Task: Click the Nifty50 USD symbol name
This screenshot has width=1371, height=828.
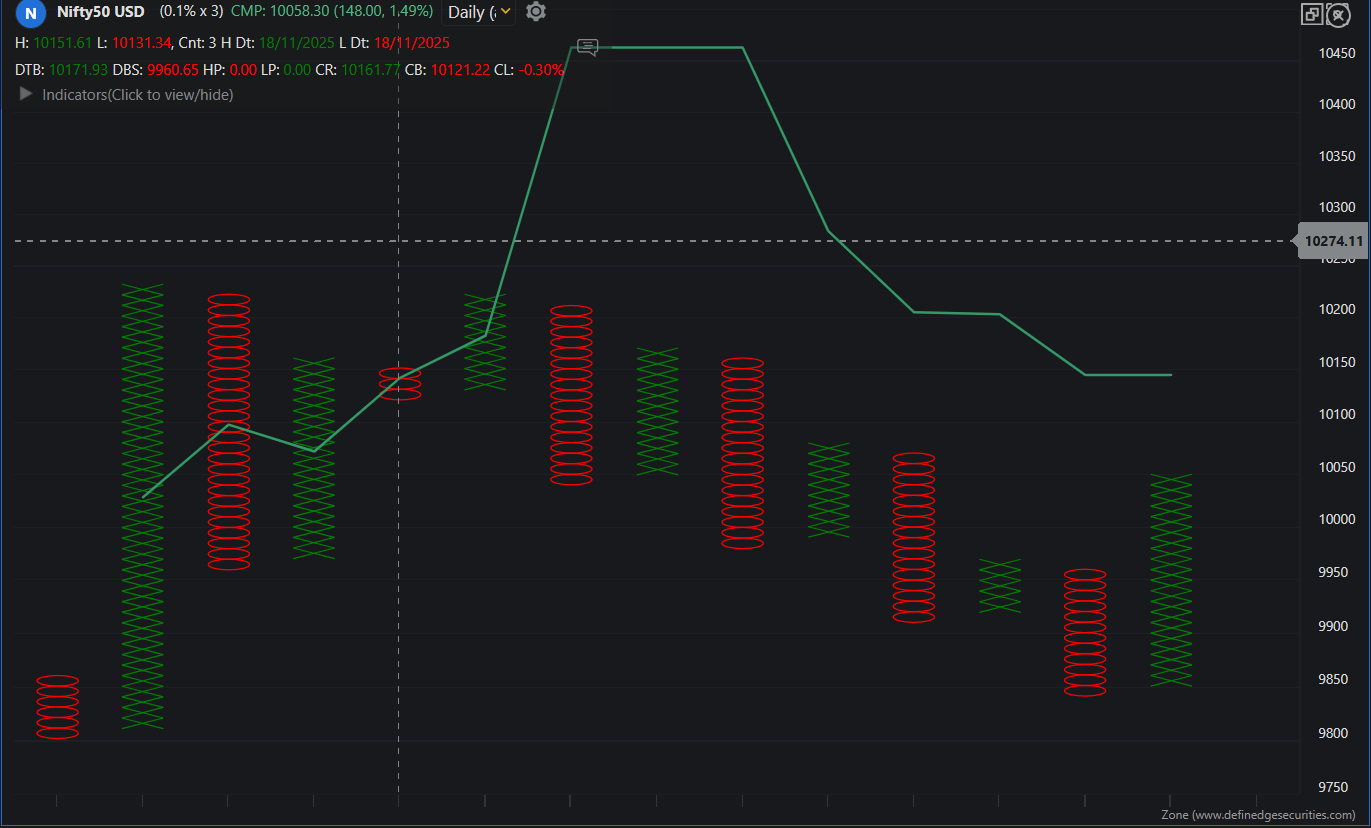Action: coord(100,12)
